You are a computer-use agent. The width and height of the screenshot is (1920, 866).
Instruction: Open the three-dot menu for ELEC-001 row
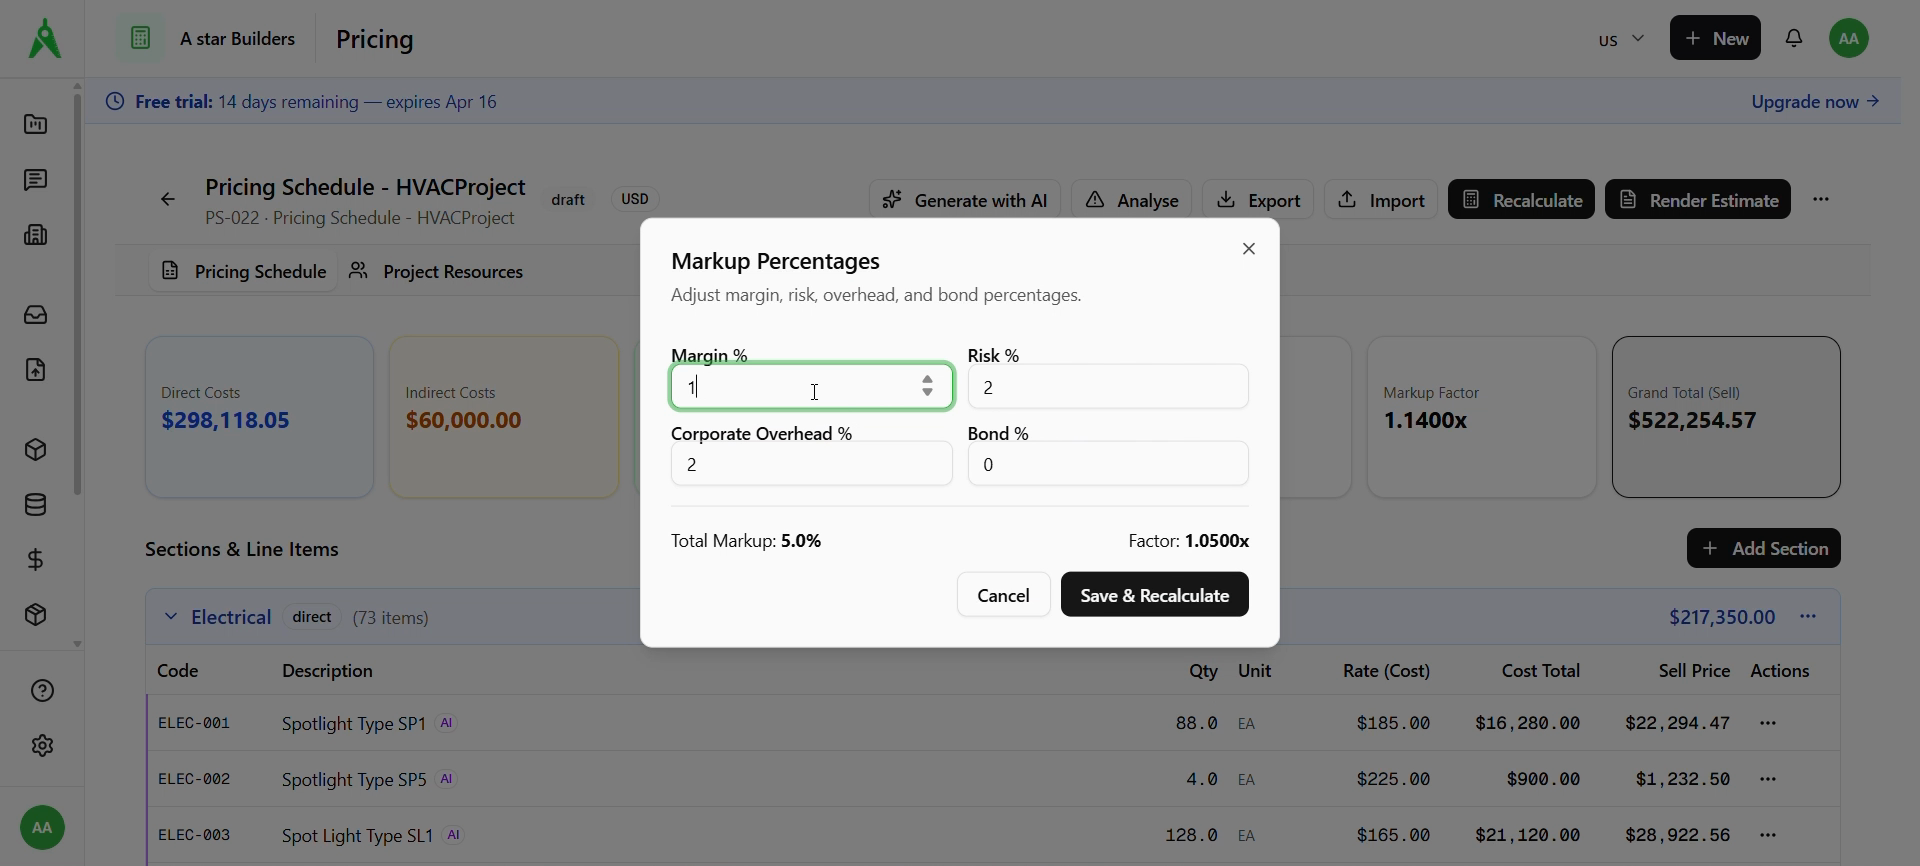click(1767, 723)
